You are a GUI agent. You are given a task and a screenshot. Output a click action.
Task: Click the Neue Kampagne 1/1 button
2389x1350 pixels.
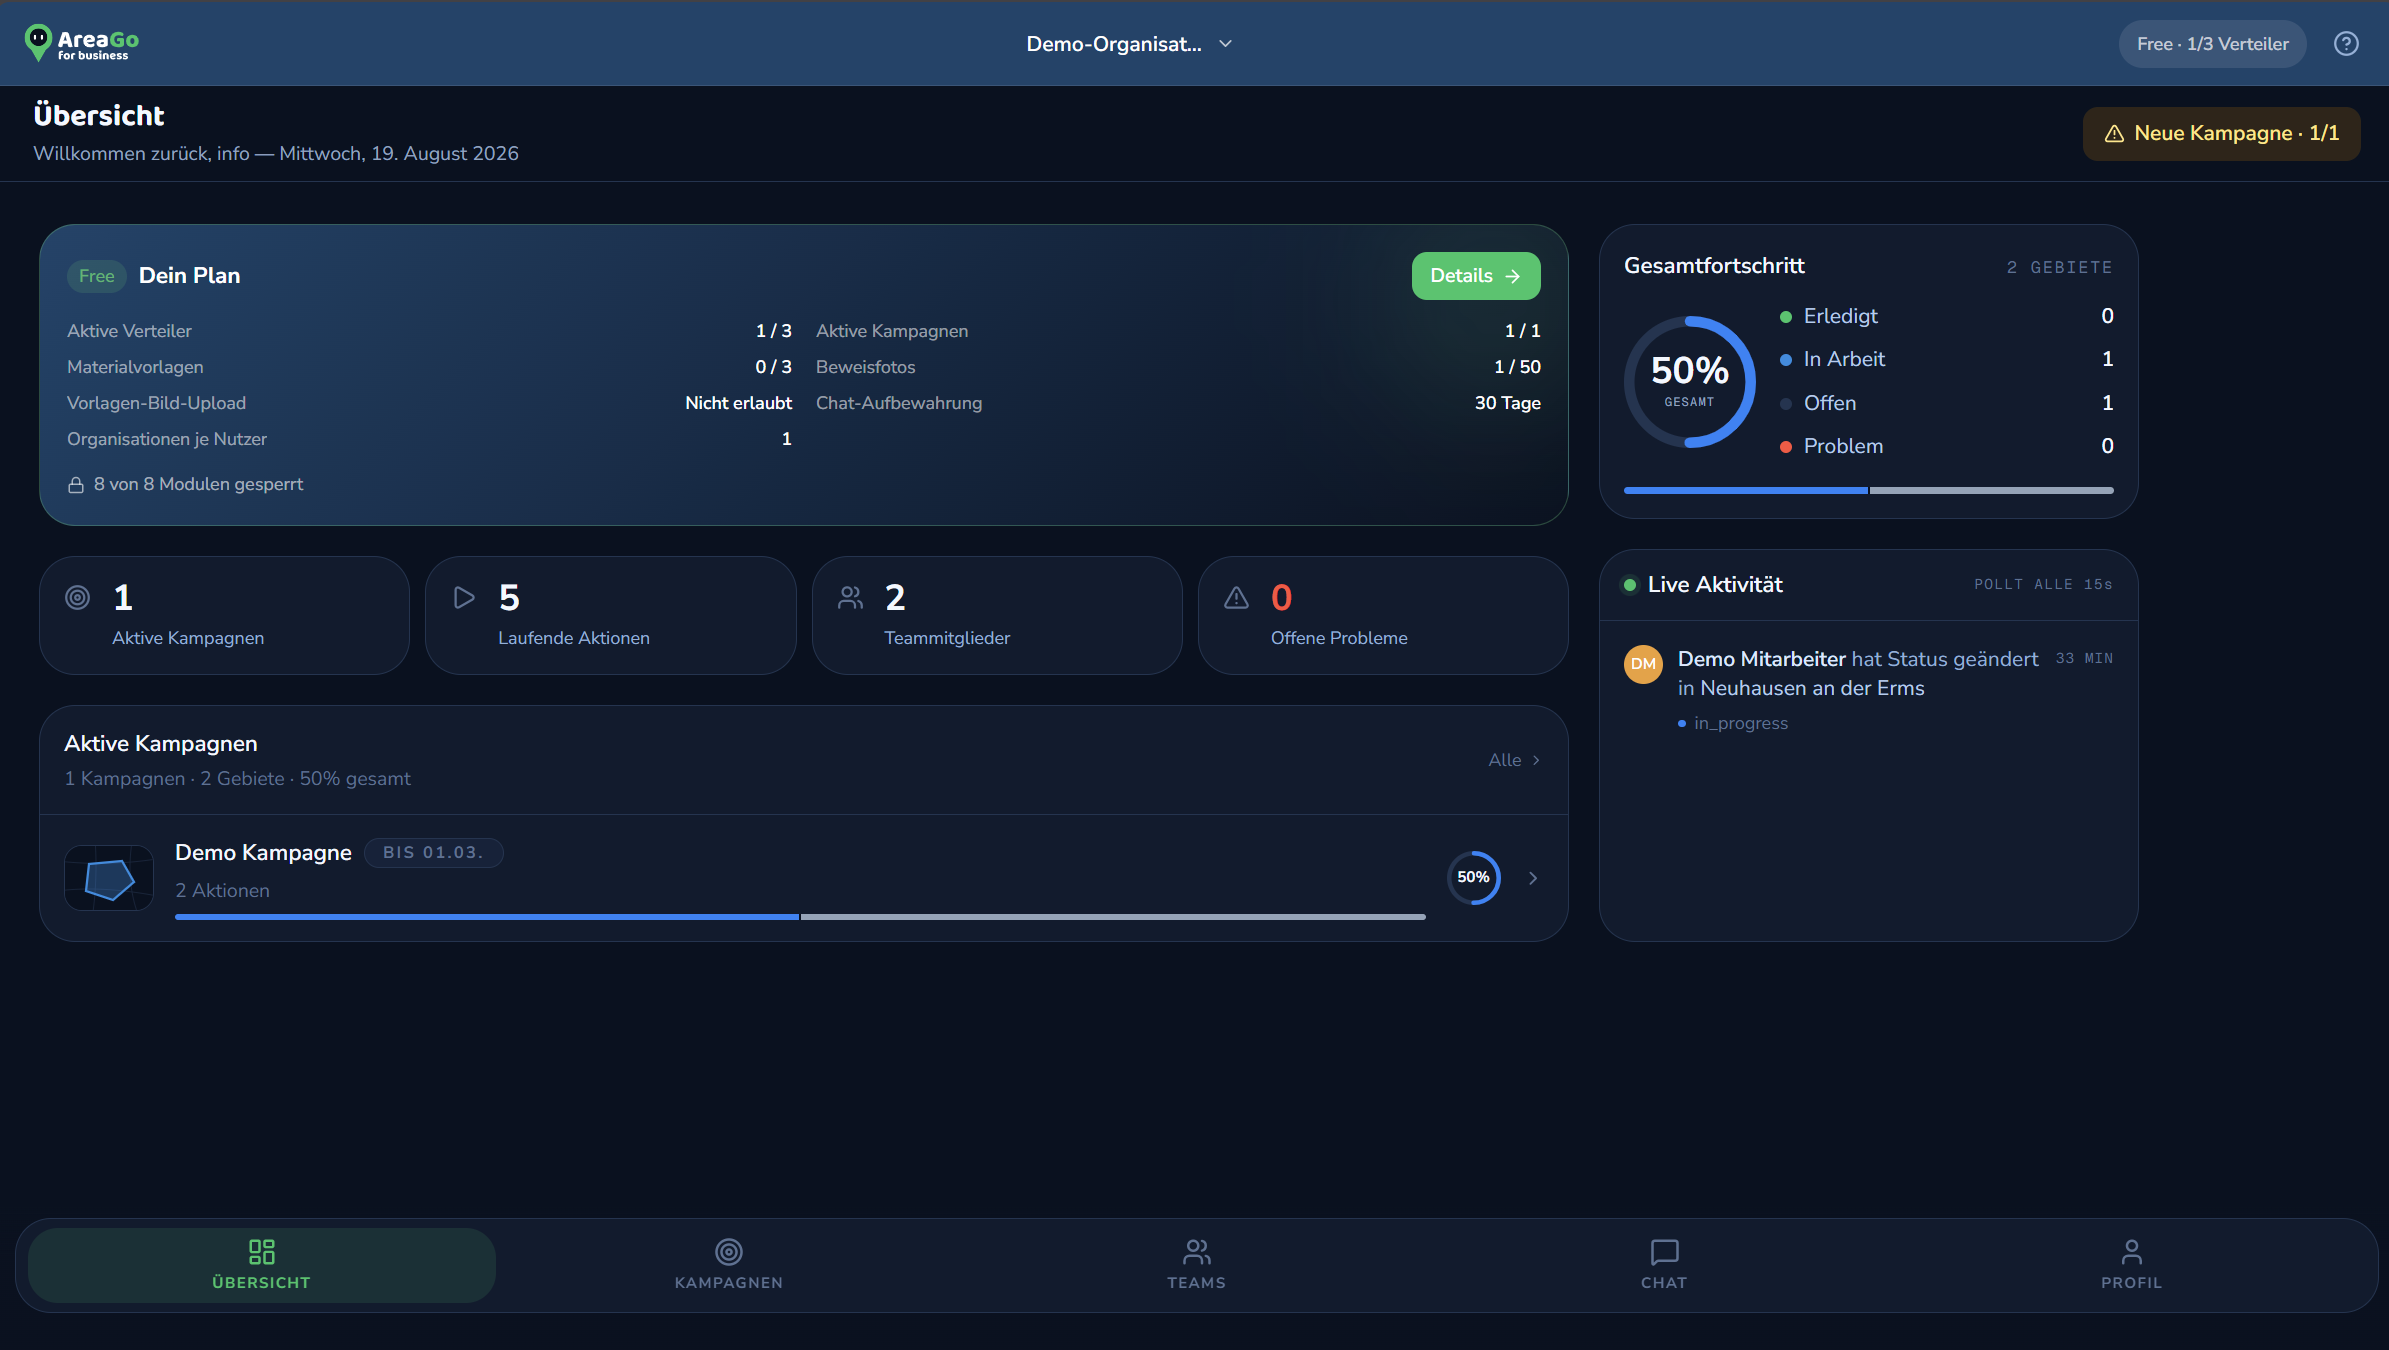(x=2222, y=134)
